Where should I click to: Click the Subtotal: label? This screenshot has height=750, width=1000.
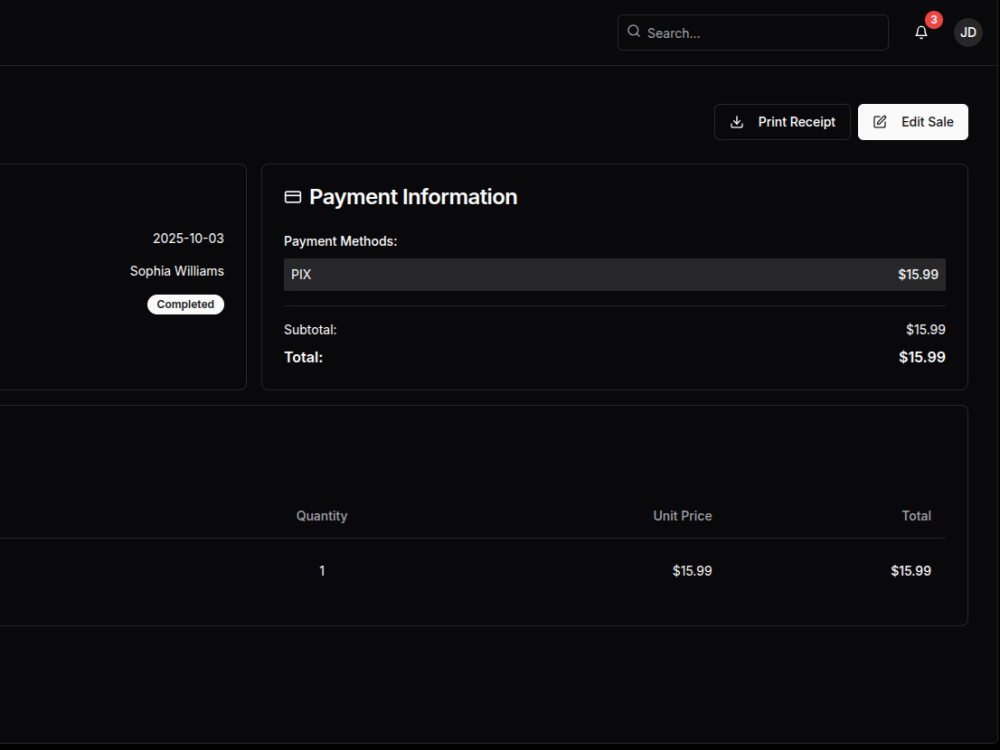(310, 330)
